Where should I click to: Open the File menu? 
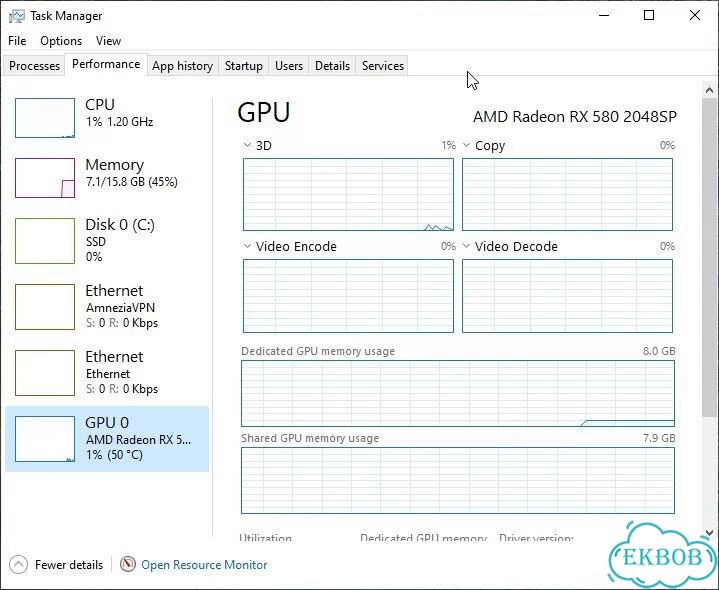(x=17, y=41)
